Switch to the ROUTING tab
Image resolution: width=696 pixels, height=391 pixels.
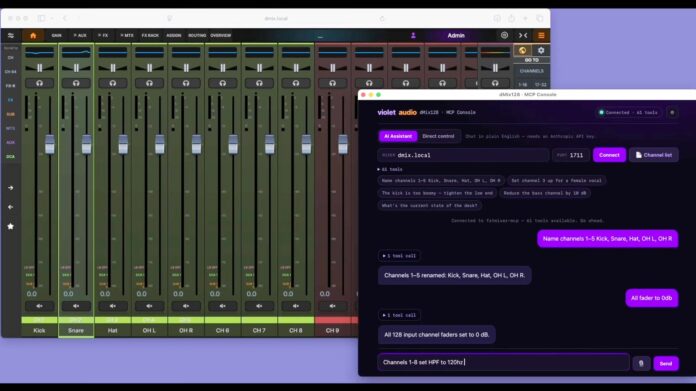[197, 36]
